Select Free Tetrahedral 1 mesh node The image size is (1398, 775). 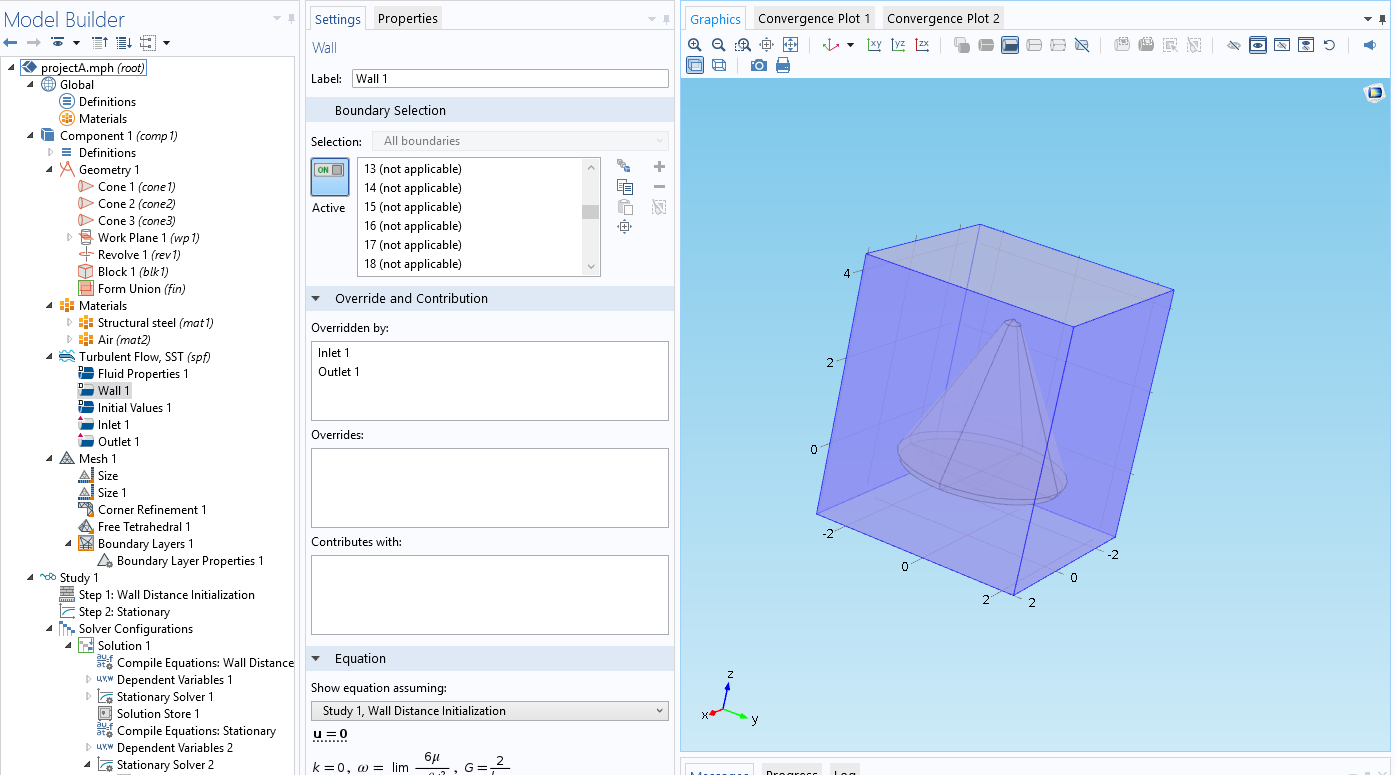point(143,527)
